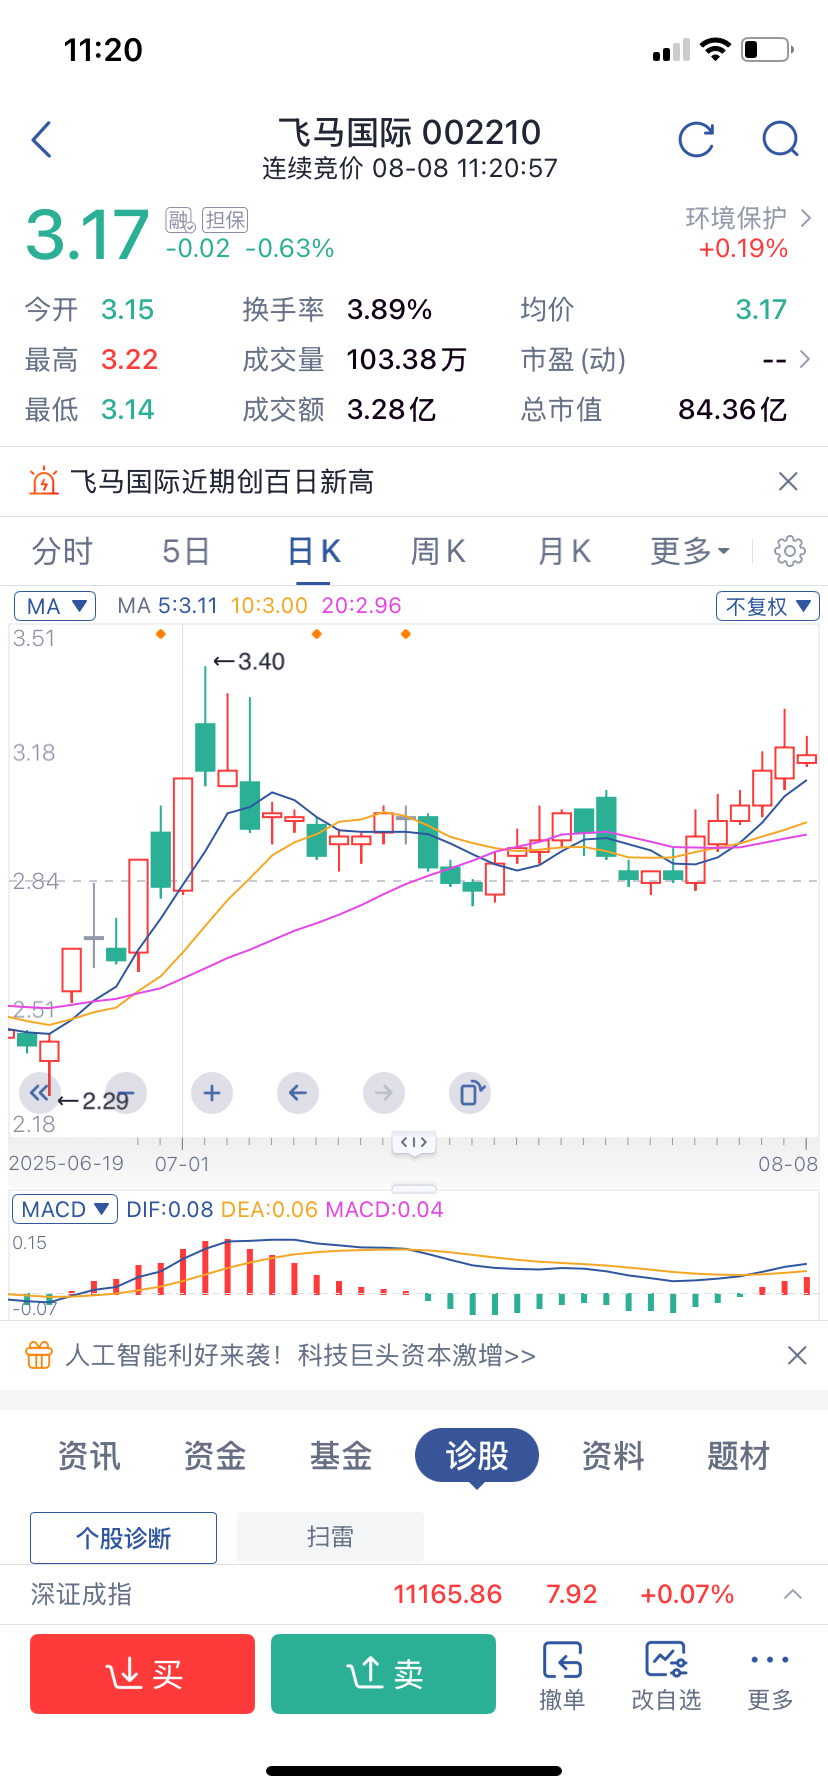Open the 资金 tab

(215, 1456)
